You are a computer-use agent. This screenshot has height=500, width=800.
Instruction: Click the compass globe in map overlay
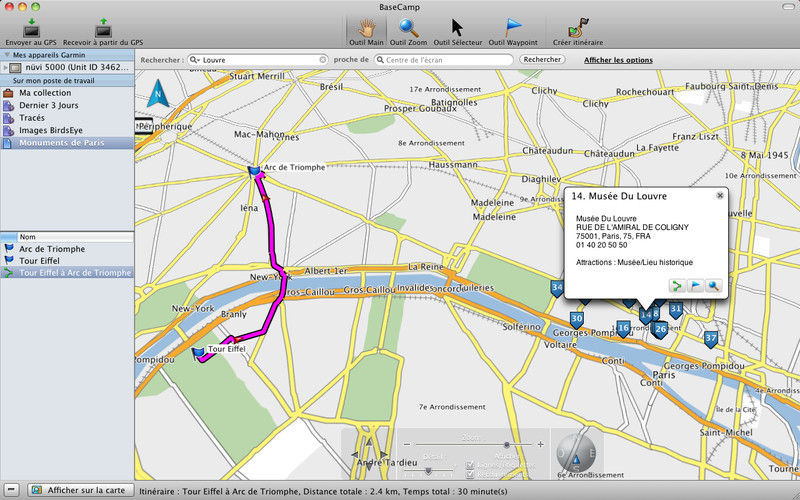(x=576, y=453)
